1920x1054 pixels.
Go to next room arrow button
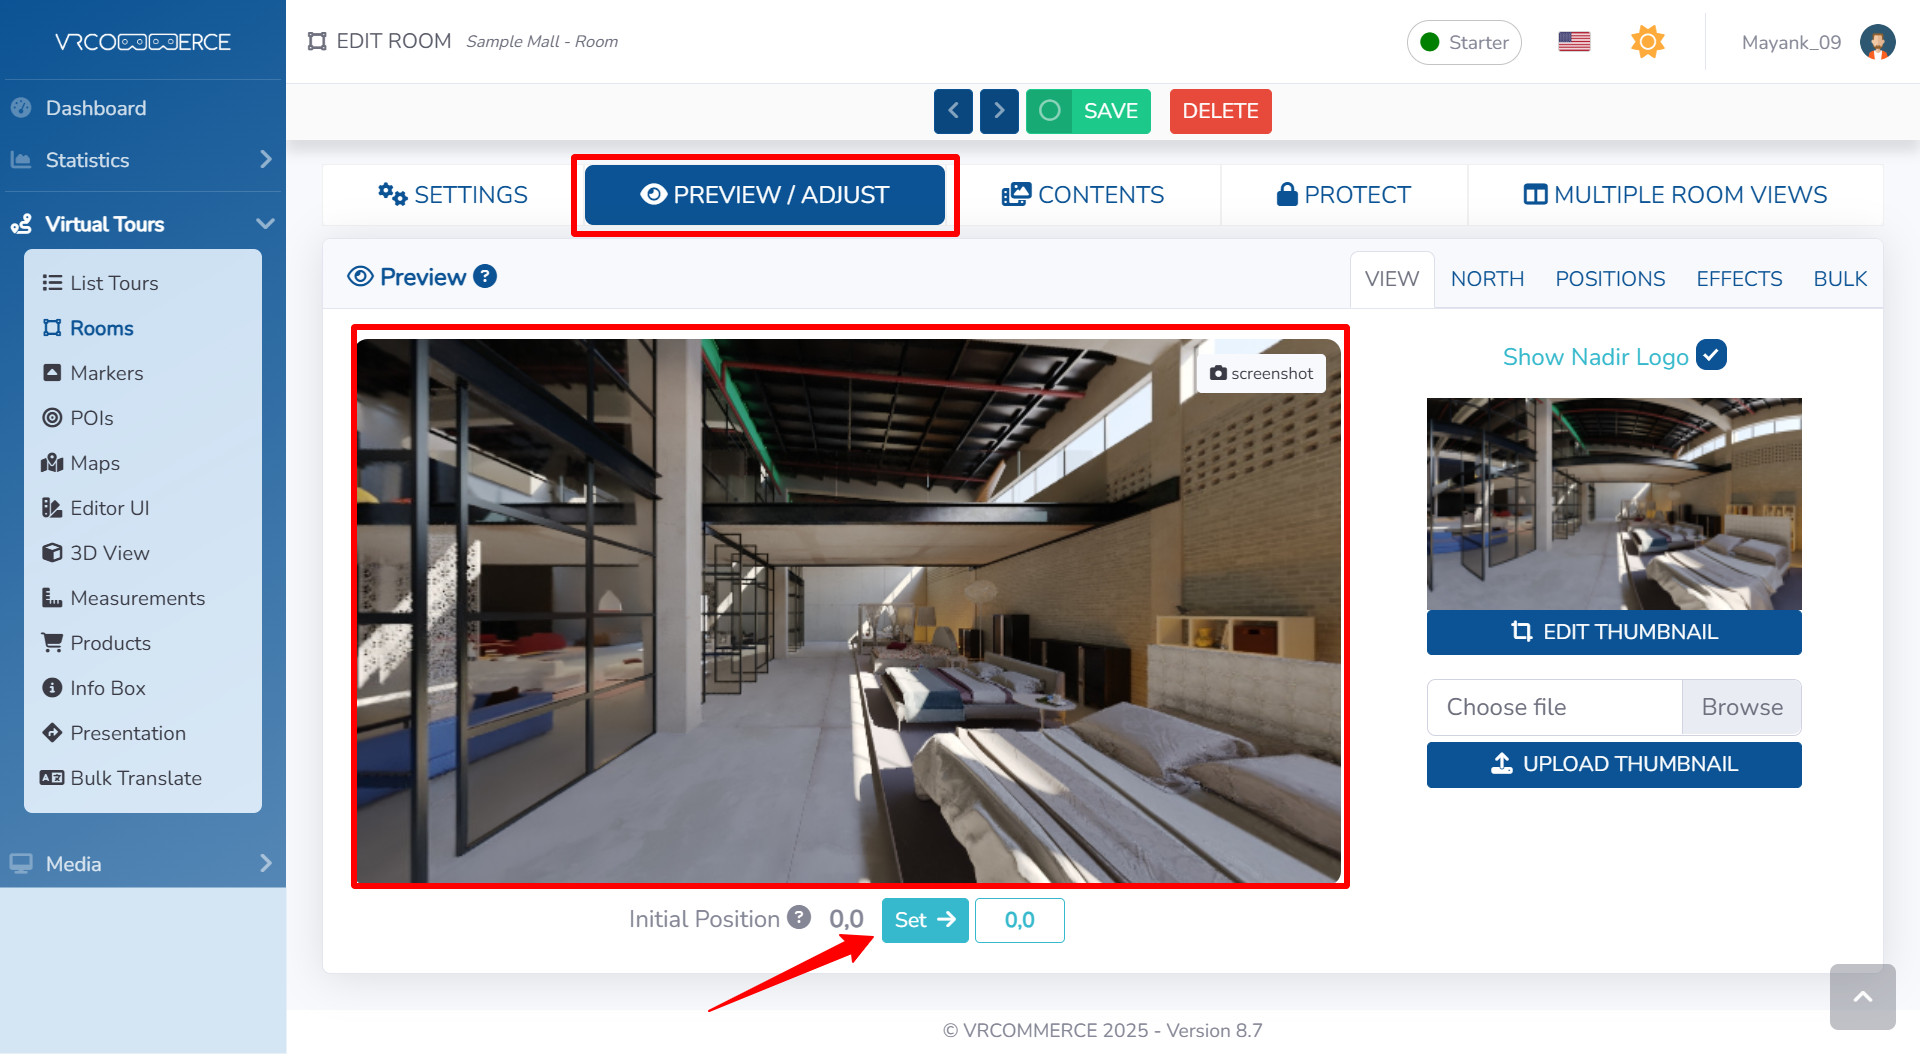pyautogui.click(x=999, y=111)
